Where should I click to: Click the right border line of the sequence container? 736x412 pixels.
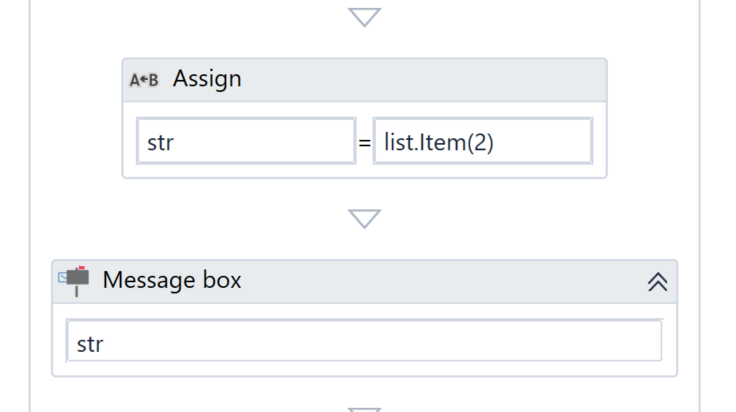pos(699,206)
